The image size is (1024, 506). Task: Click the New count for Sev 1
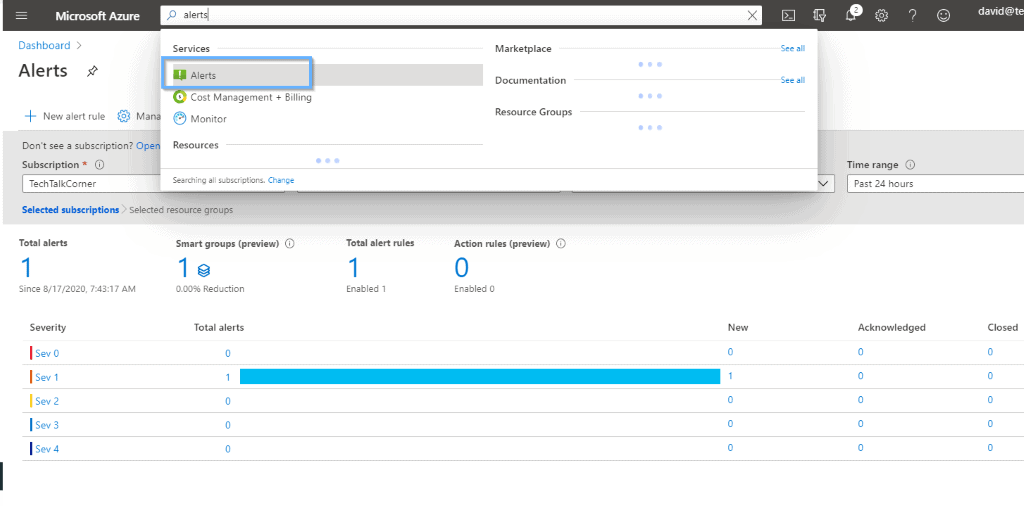point(730,375)
